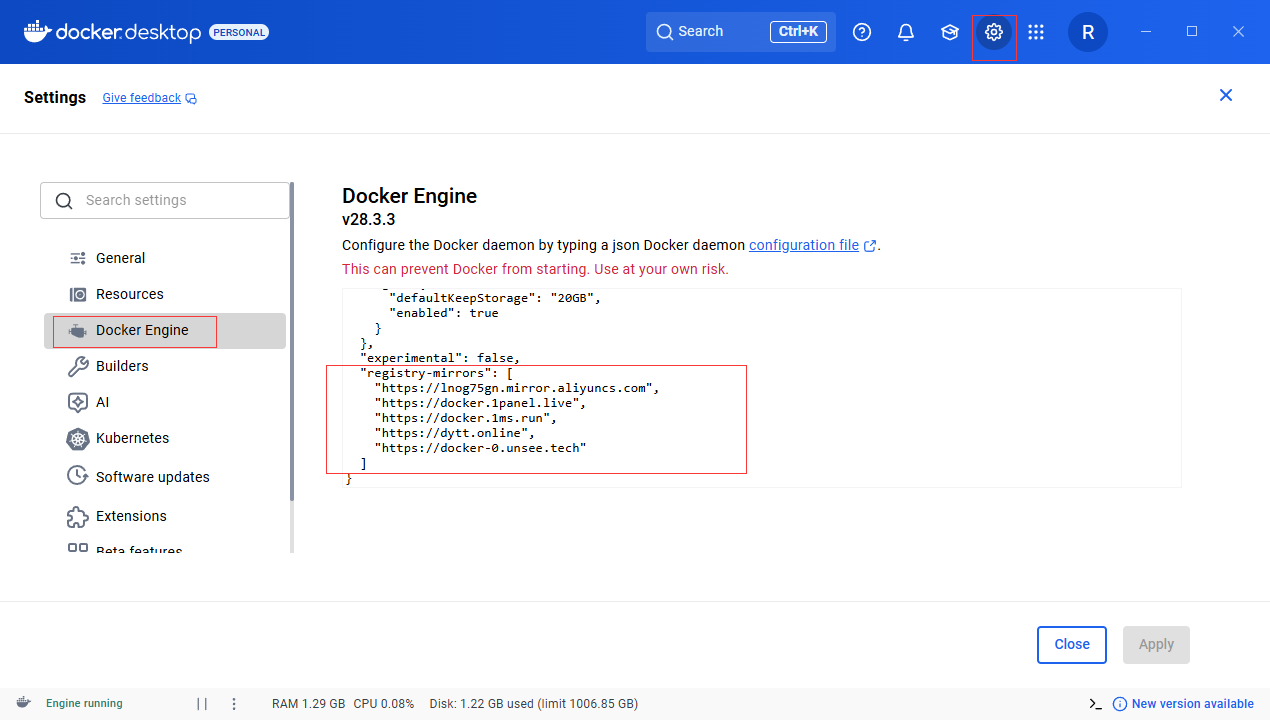Image resolution: width=1270 pixels, height=720 pixels.
Task: Click the lnog75gn.mirror.aliyuncs.com mirror line
Action: click(x=517, y=388)
